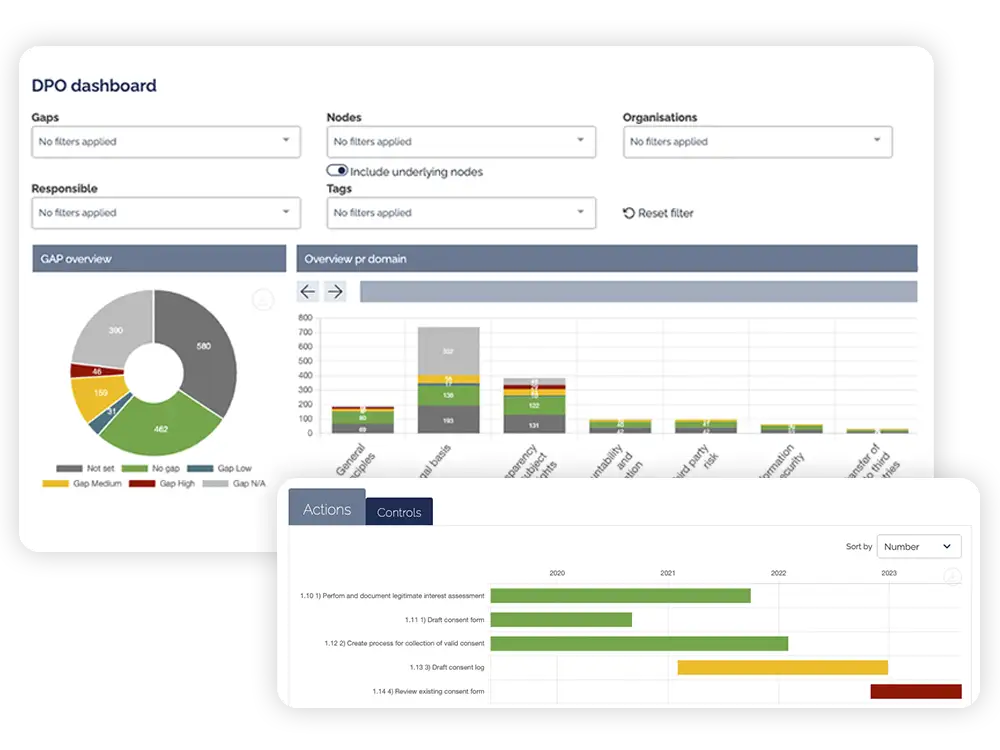Click the yellow bar for 1.13 Draft consent log
1000x750 pixels.
click(x=783, y=668)
